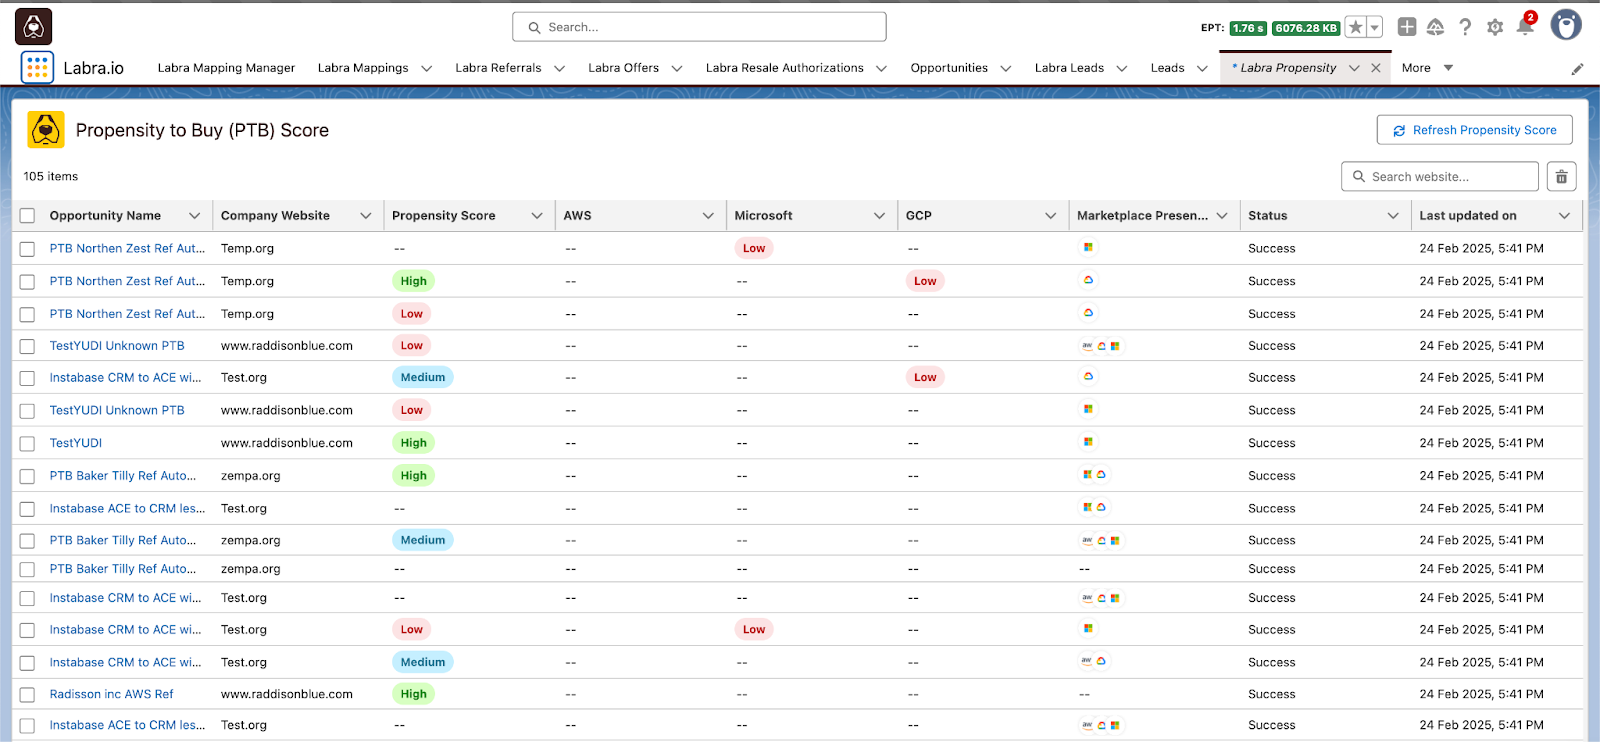This screenshot has height=742, width=1600.
Task: Open the Help question mark icon
Action: pos(1465,27)
